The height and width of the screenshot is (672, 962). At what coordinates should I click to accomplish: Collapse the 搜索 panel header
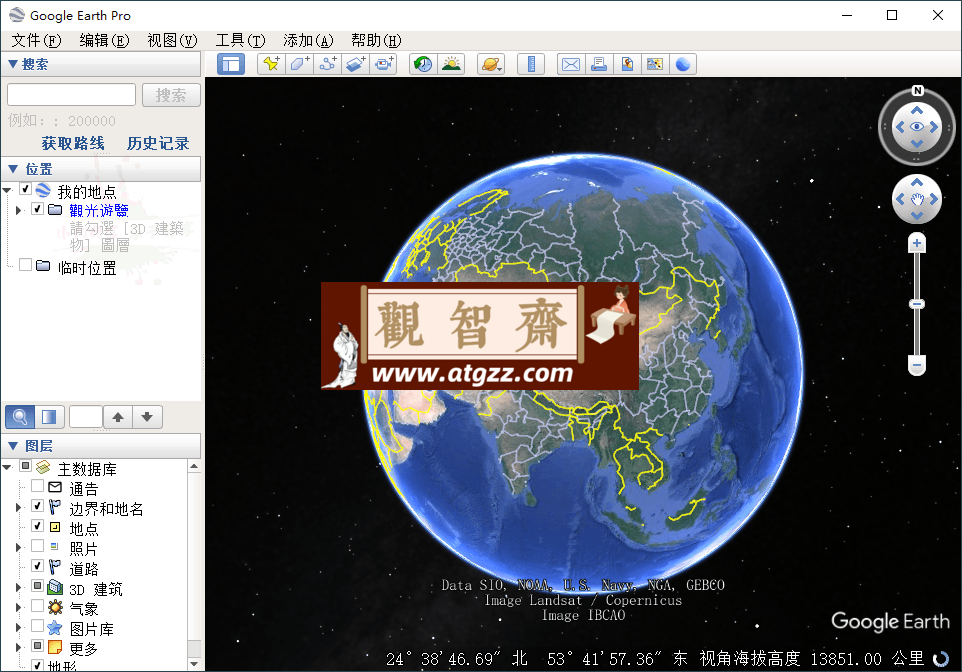coord(101,64)
